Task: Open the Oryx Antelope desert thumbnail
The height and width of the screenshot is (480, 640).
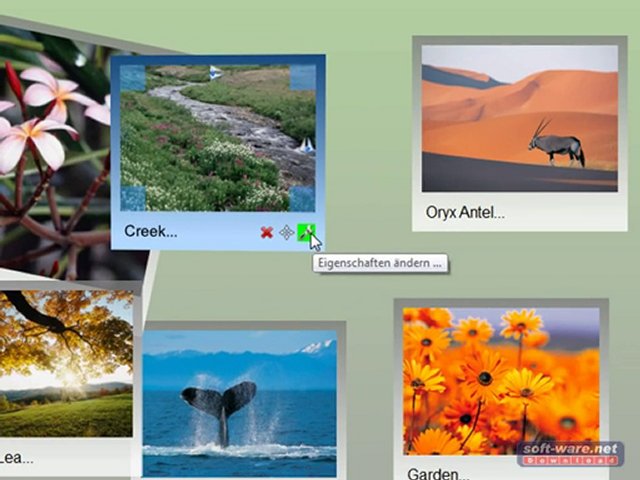Action: 520,118
